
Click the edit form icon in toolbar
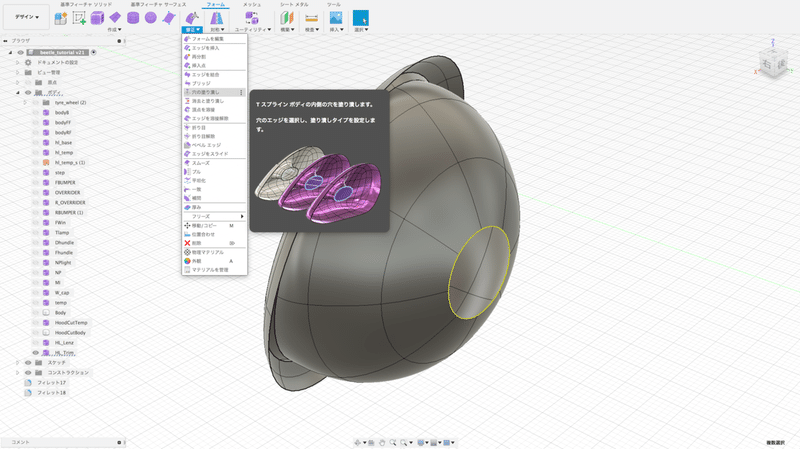(192, 18)
